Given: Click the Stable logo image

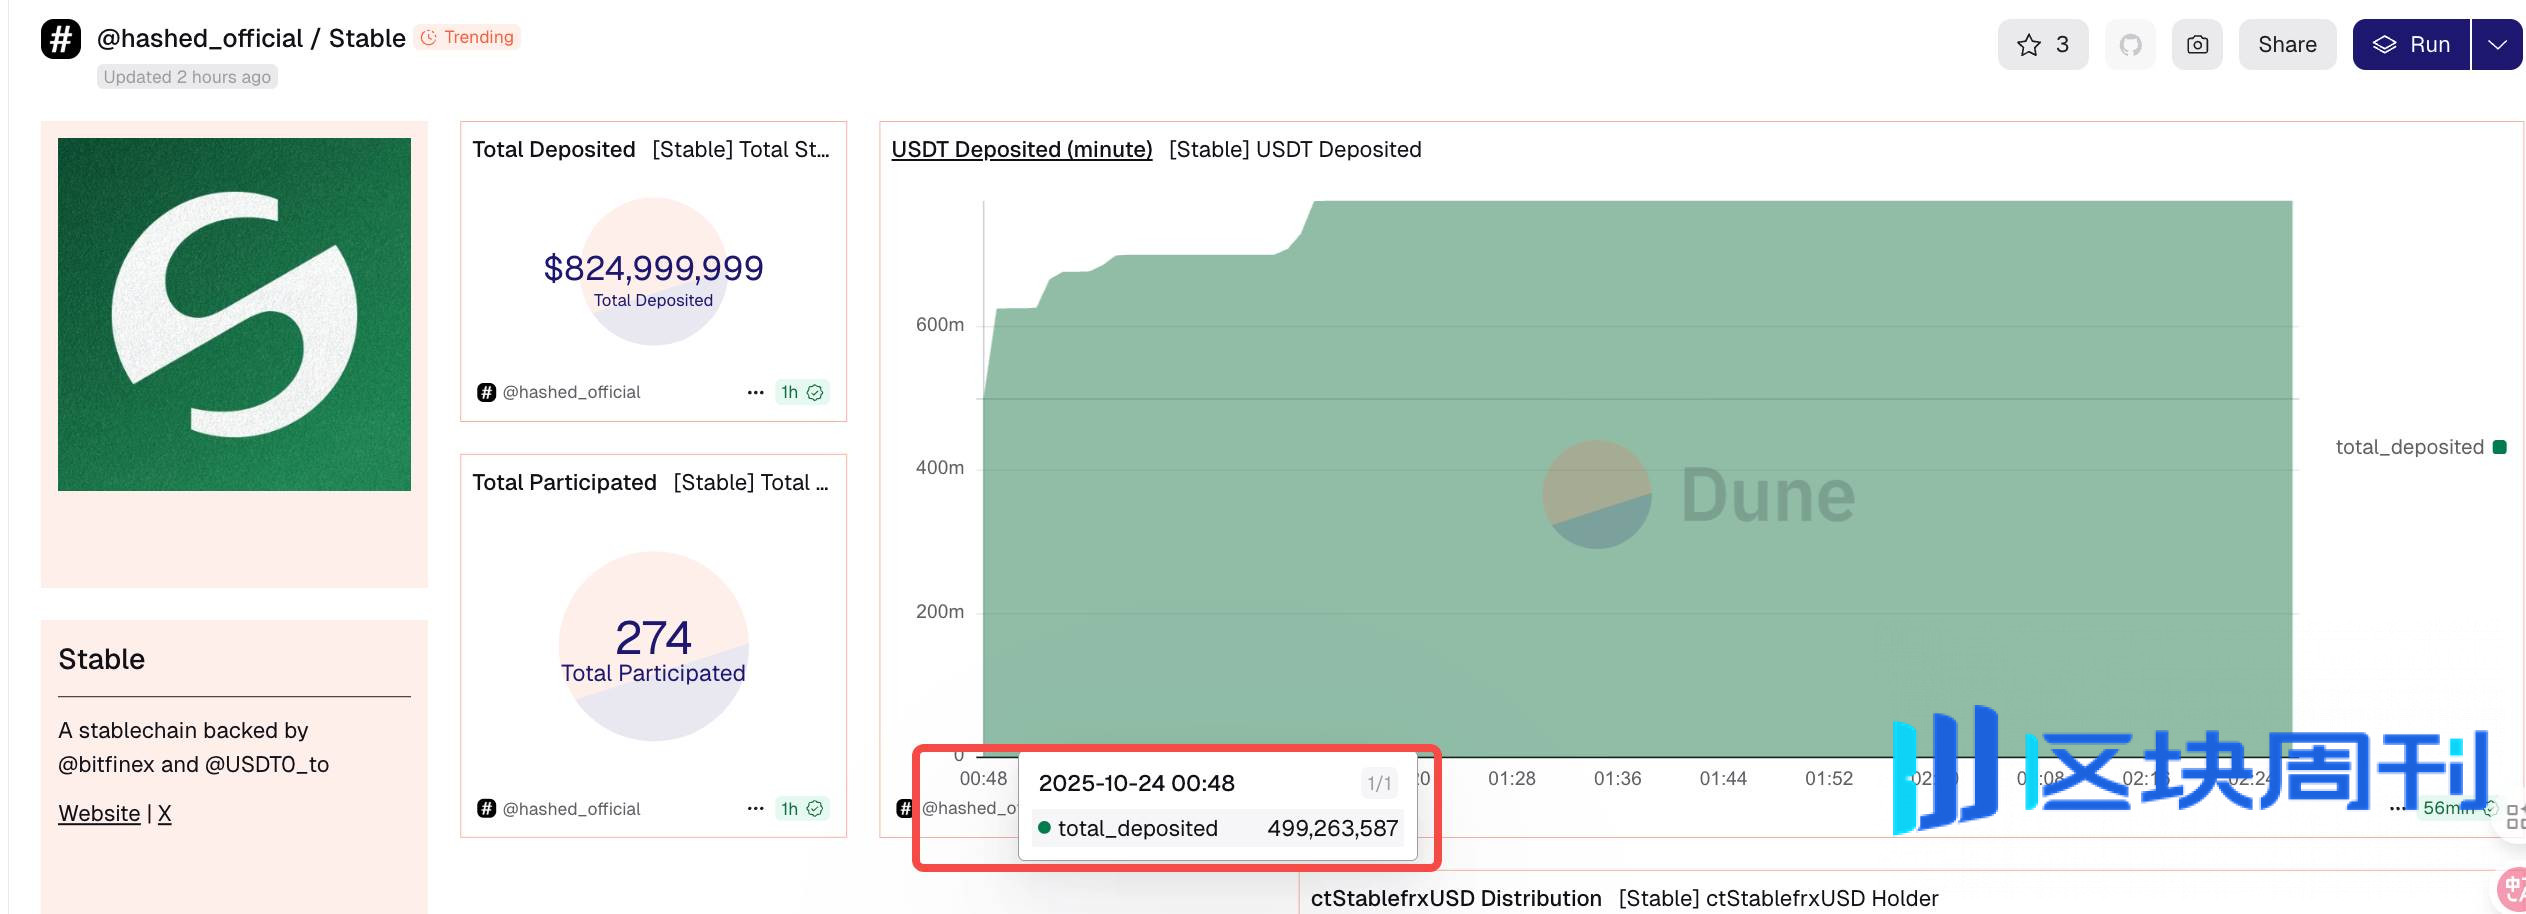Looking at the screenshot, I should (x=234, y=314).
